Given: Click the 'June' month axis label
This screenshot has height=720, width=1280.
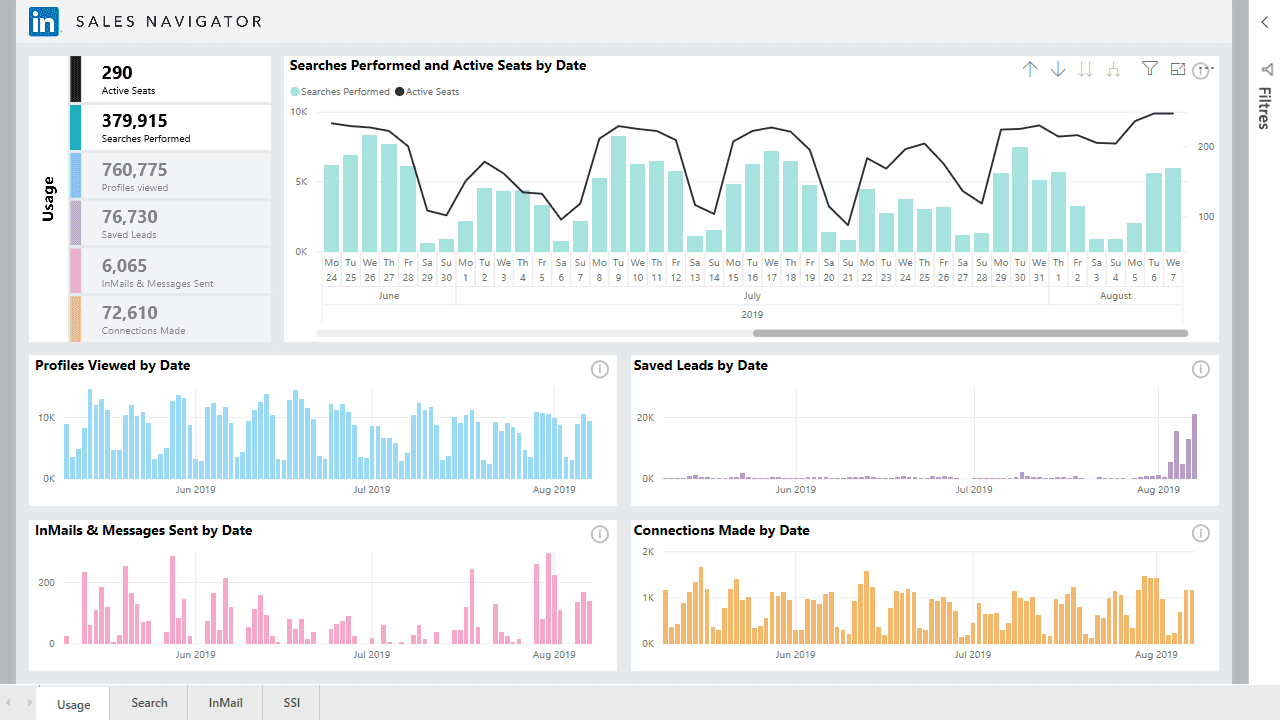Looking at the screenshot, I should click(389, 296).
